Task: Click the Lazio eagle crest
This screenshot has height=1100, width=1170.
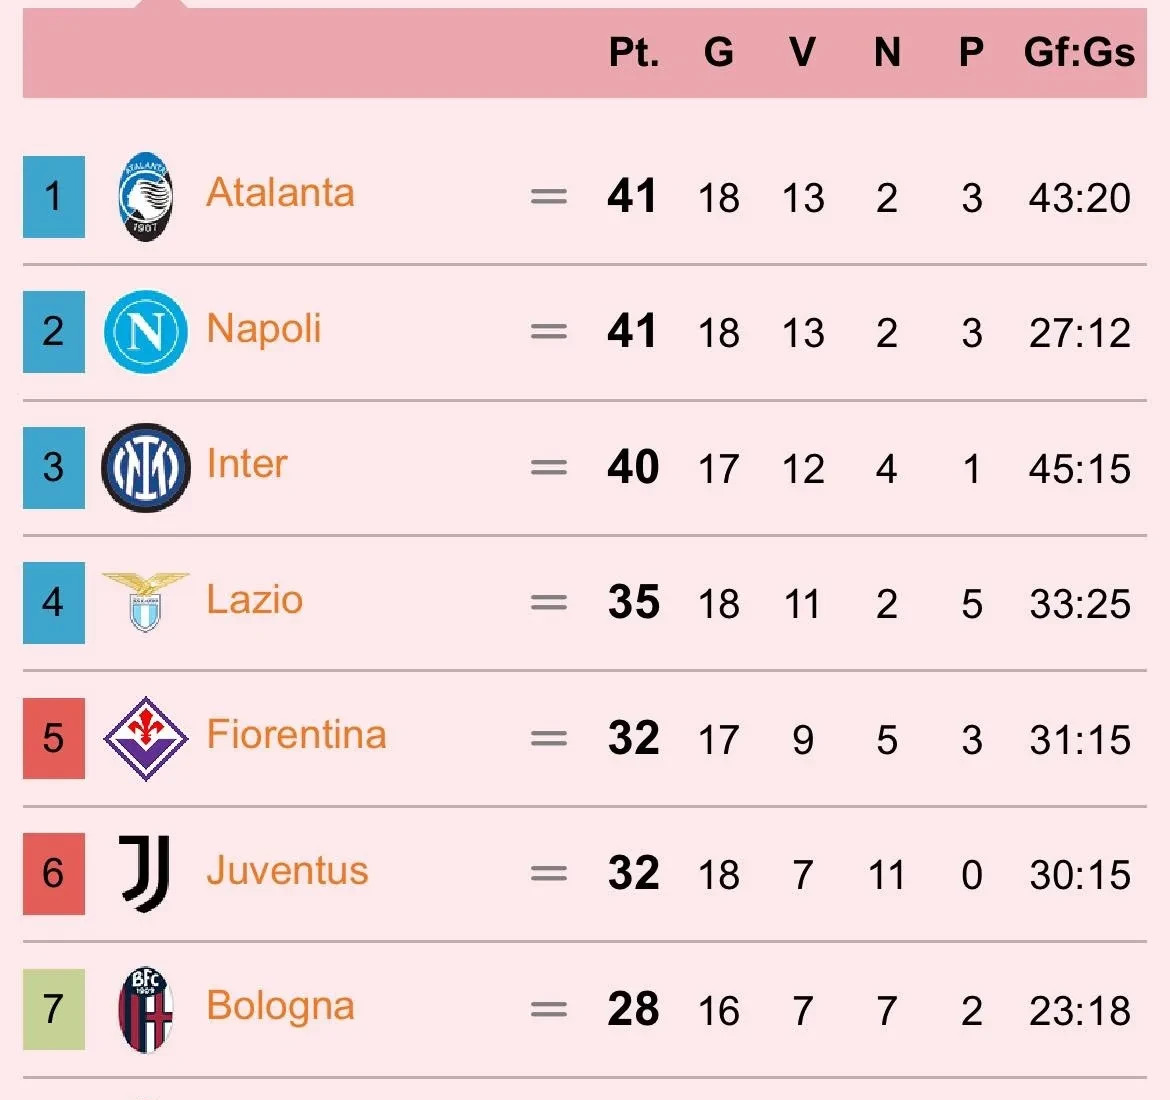Action: click(146, 602)
